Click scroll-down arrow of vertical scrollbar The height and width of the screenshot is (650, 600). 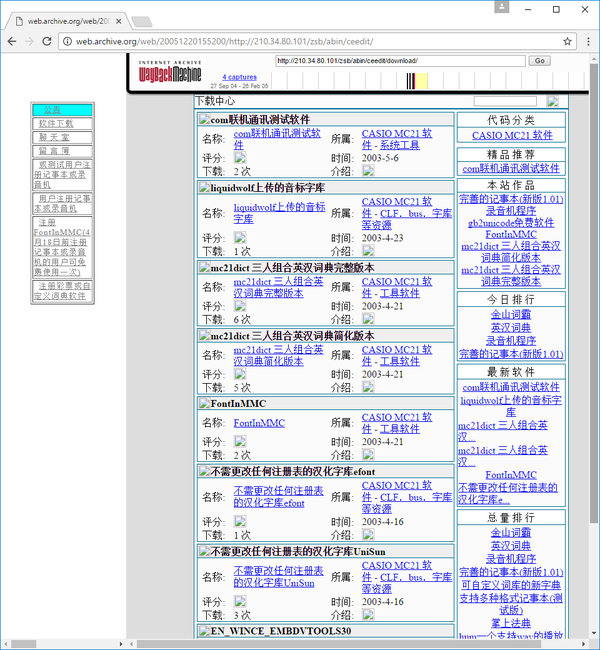click(594, 633)
